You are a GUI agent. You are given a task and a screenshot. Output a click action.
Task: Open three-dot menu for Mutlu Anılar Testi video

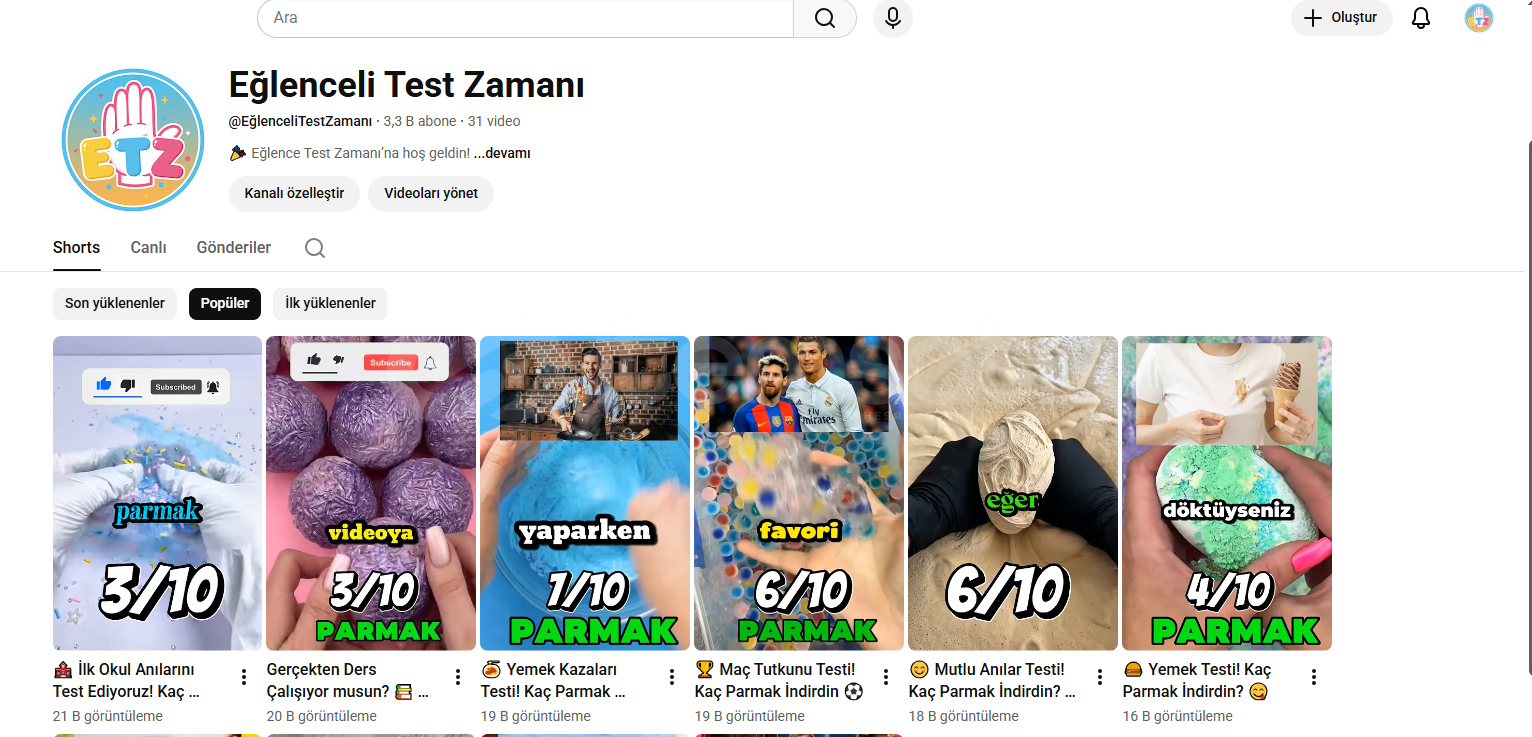(x=1100, y=677)
